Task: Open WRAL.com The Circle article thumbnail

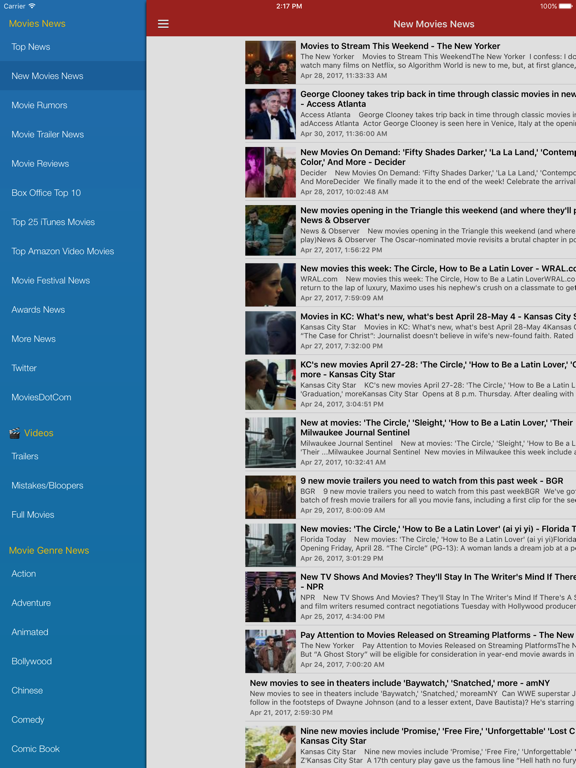Action: click(x=270, y=285)
